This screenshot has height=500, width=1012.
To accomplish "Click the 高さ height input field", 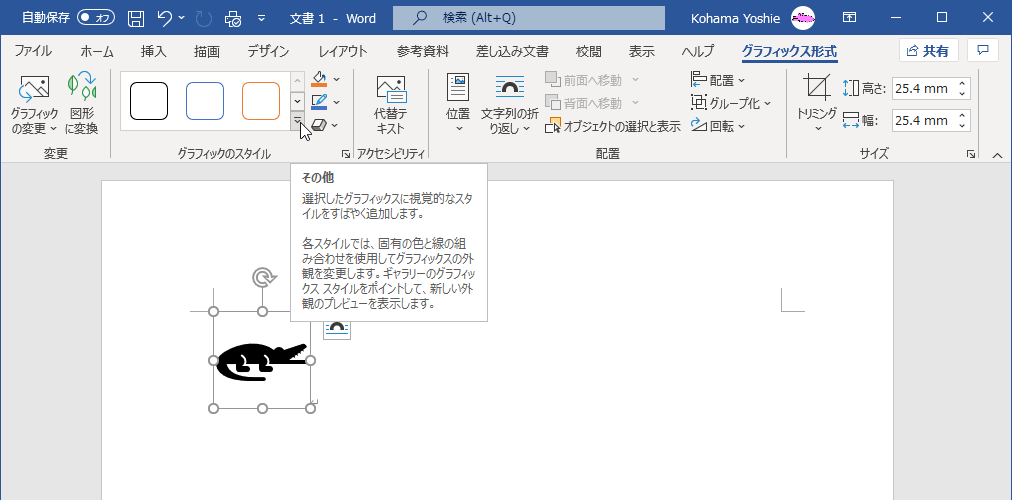I will tap(924, 88).
